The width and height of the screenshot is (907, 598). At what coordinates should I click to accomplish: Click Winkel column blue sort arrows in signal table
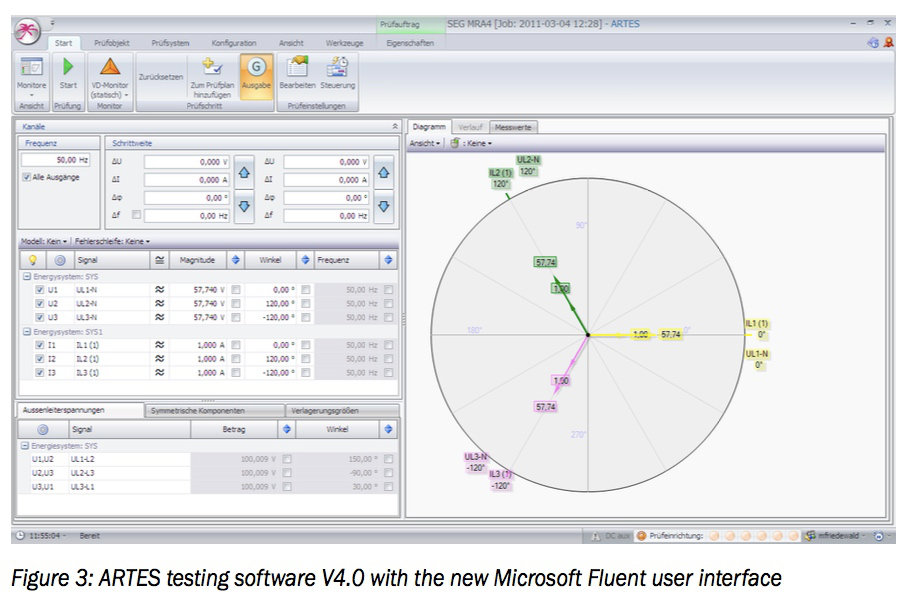(x=305, y=260)
